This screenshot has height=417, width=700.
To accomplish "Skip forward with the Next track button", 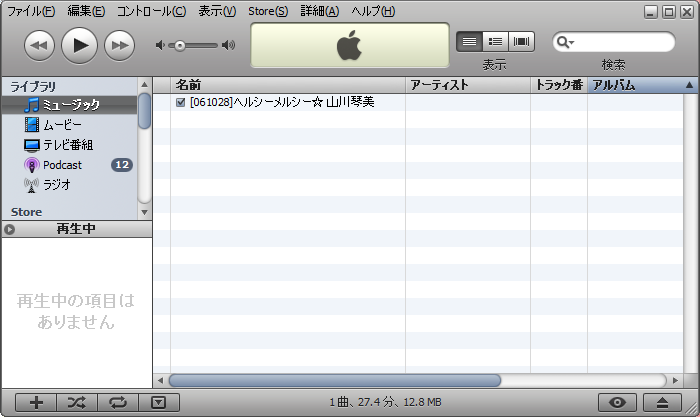I will [x=120, y=46].
